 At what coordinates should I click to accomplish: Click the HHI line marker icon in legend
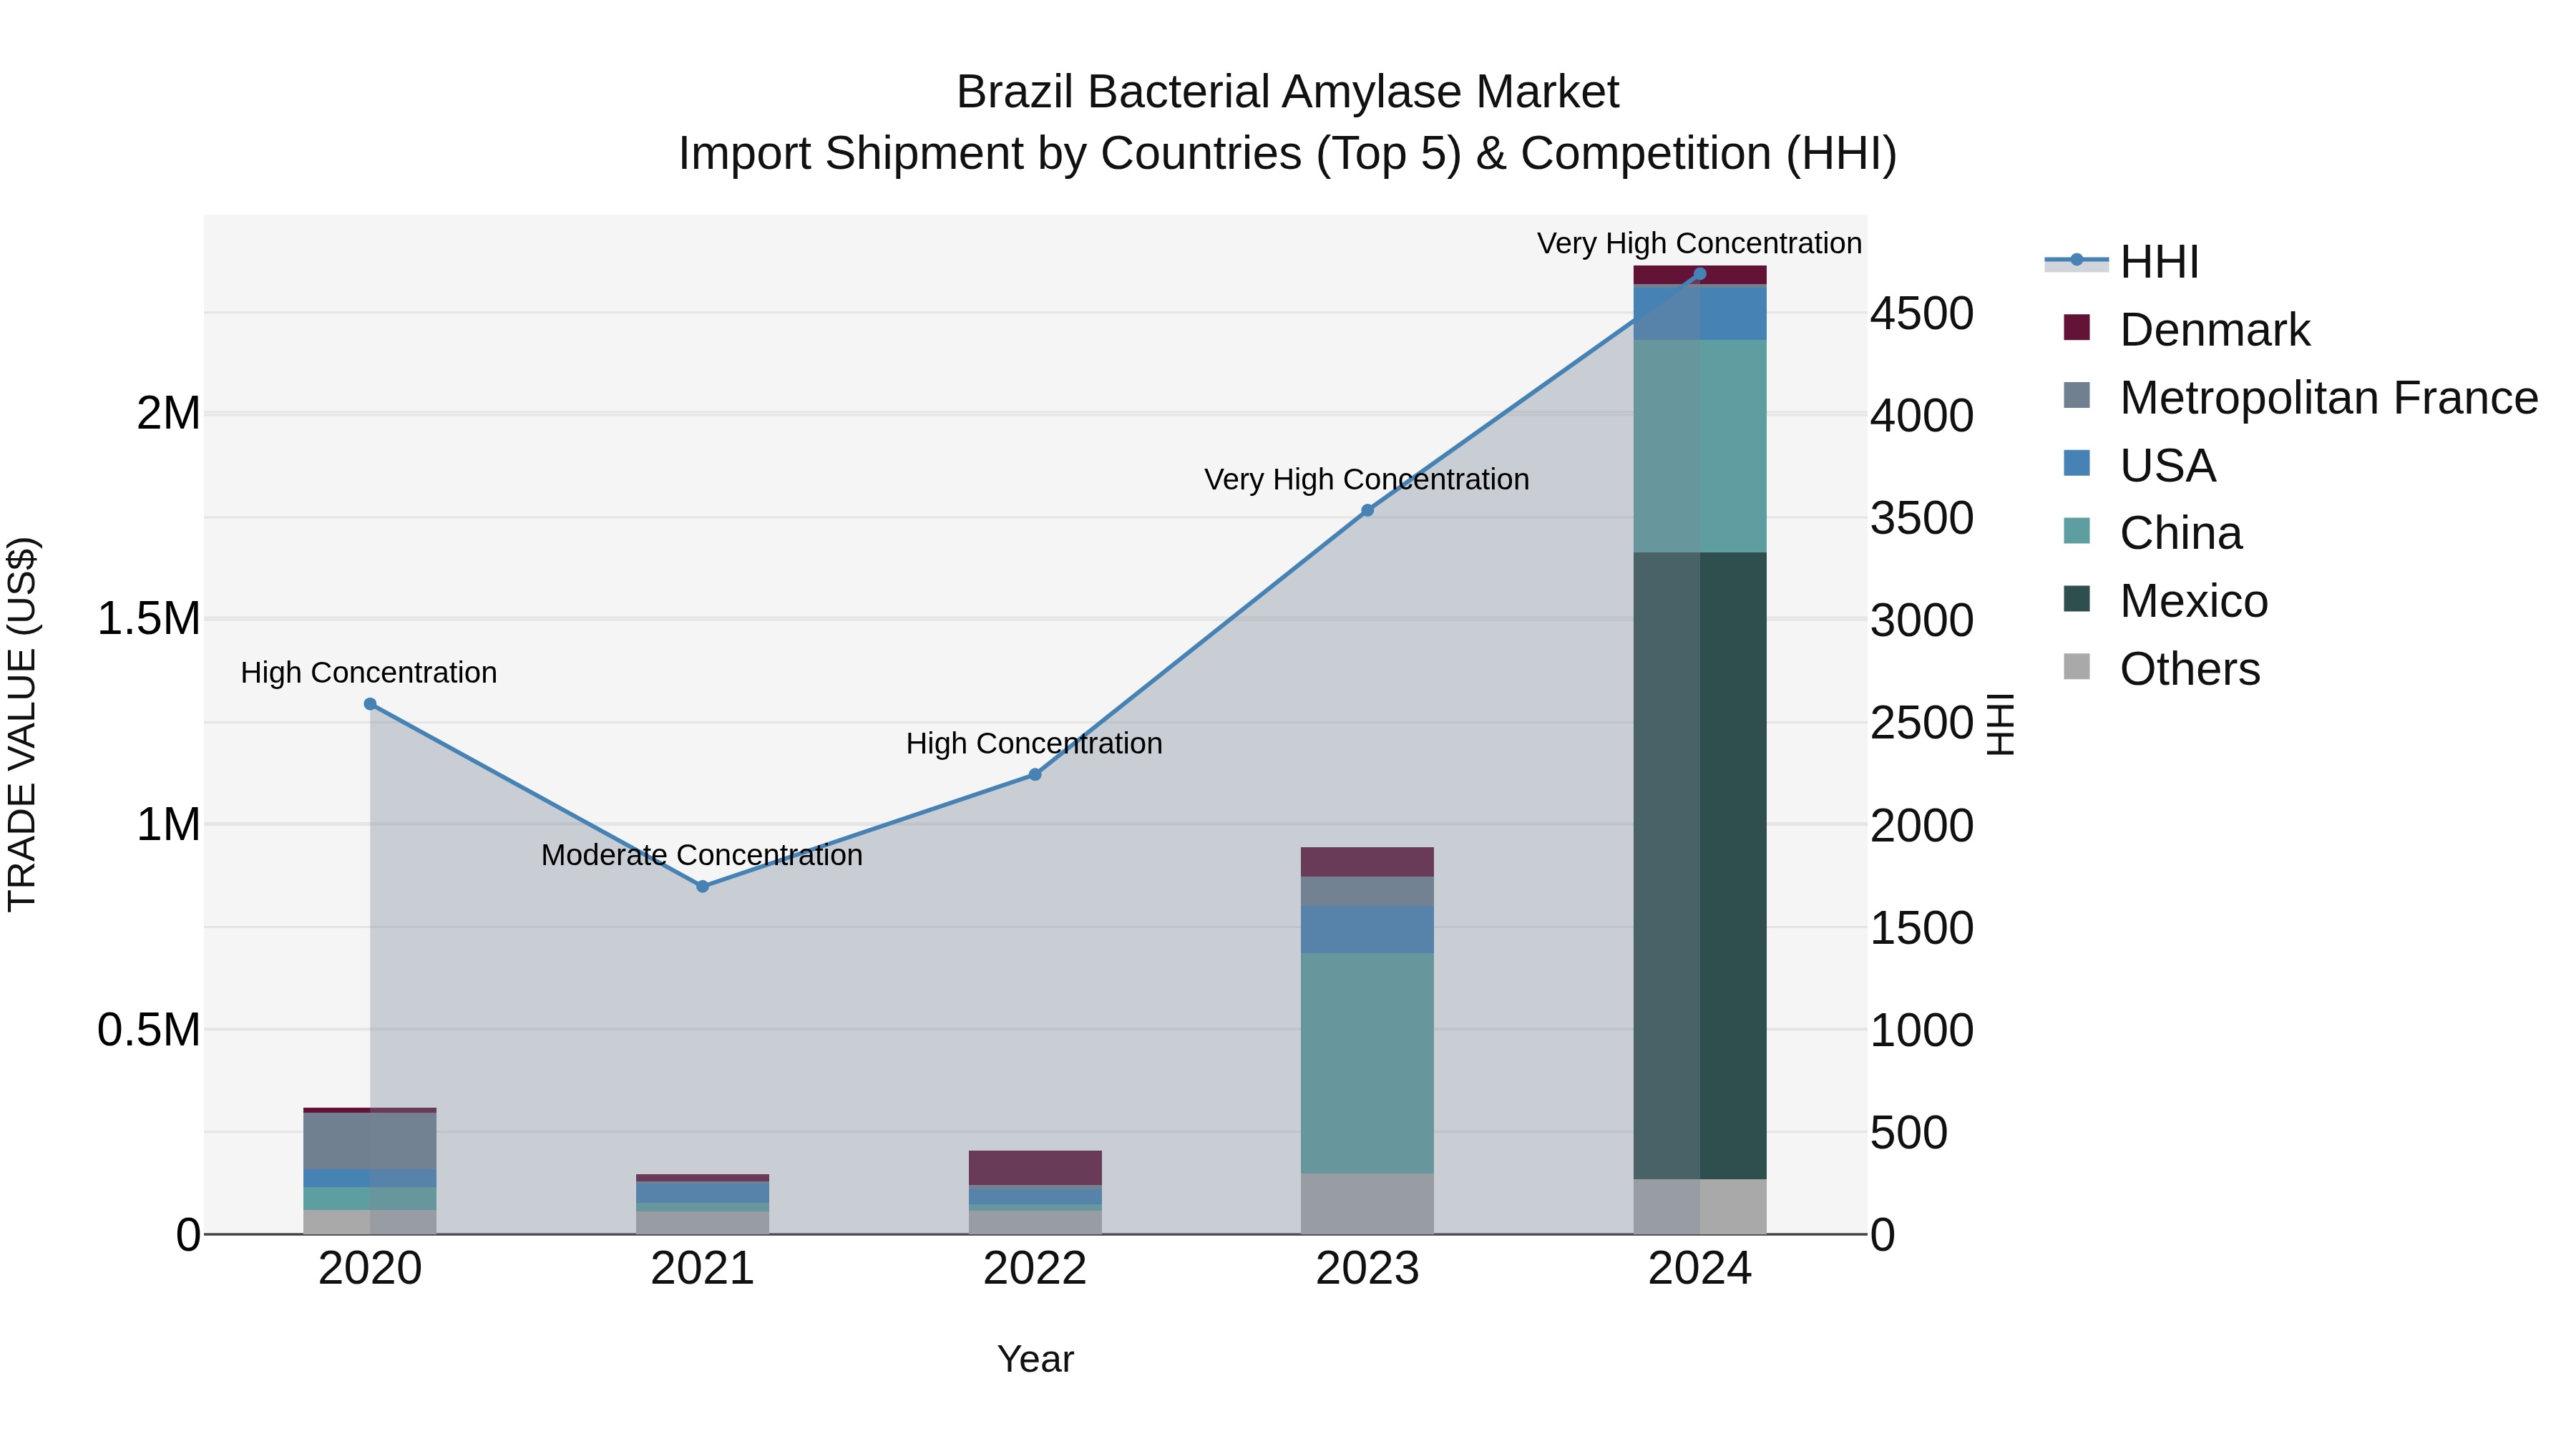(2077, 260)
